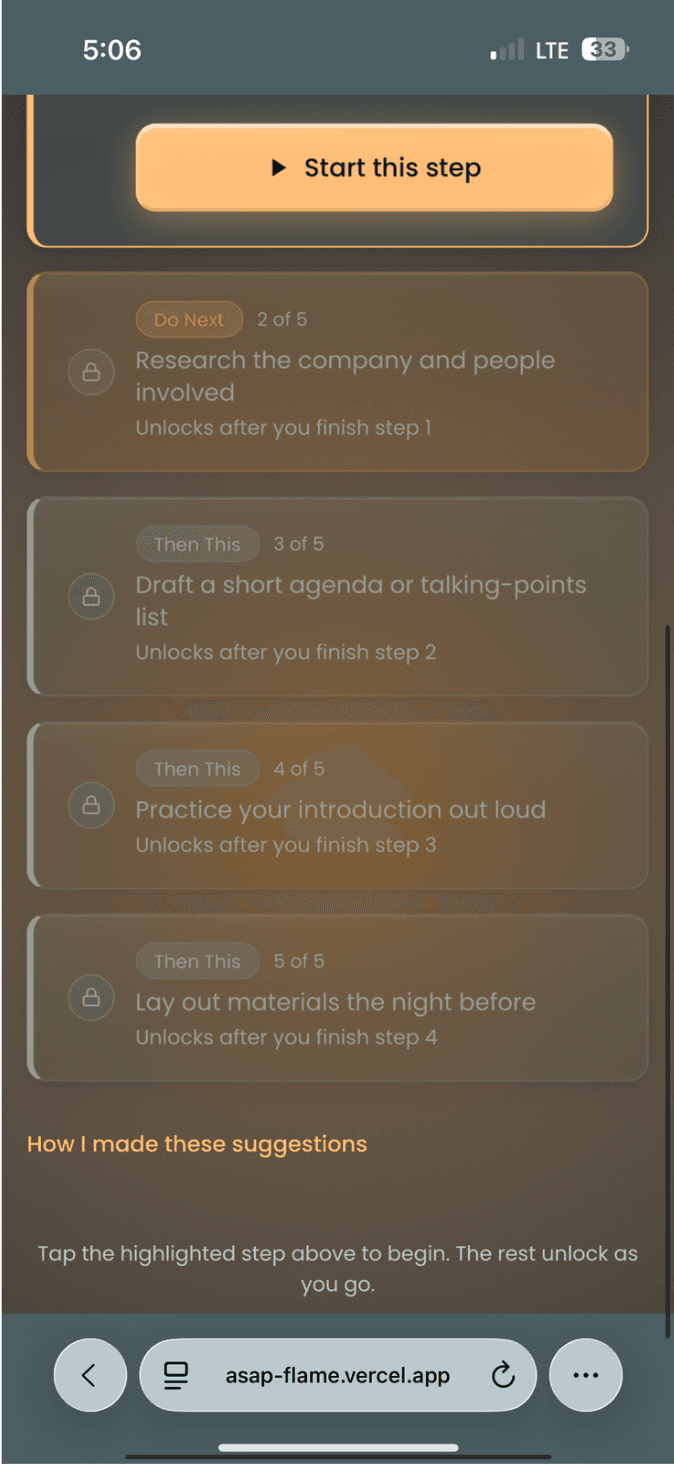This screenshot has height=1464, width=674.
Task: Click the lock icon on step 2
Action: (x=90, y=373)
